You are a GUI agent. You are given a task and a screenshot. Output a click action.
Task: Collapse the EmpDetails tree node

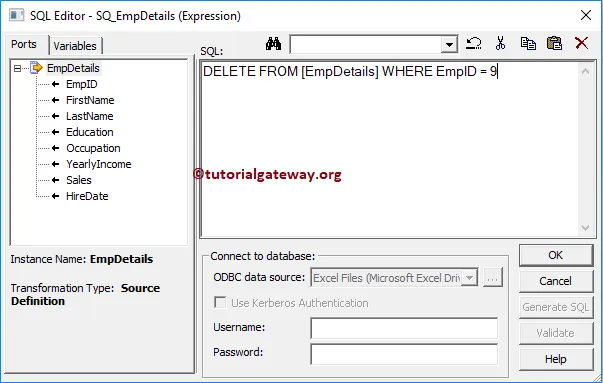click(x=17, y=68)
